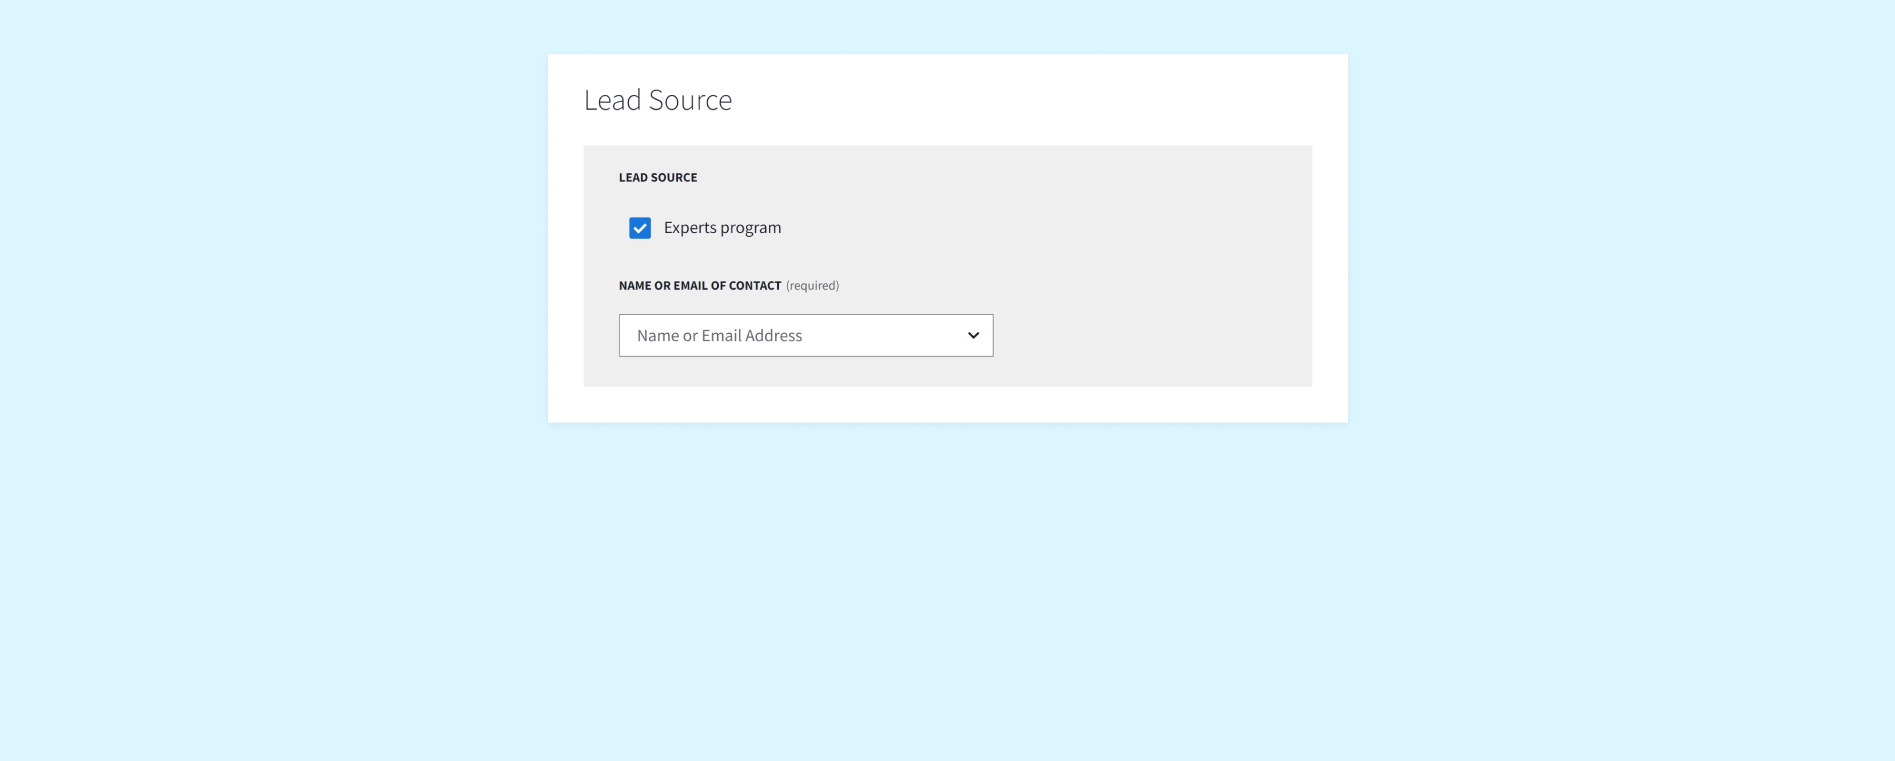Viewport: 1895px width, 761px height.
Task: Click the white checkmark icon inside the checkbox
Action: tap(640, 228)
